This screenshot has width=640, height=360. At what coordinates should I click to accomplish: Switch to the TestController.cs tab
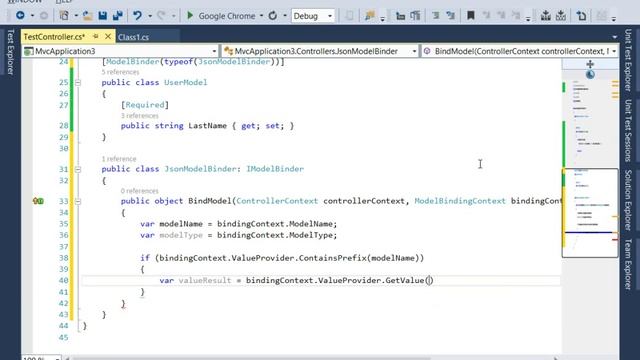pos(54,37)
